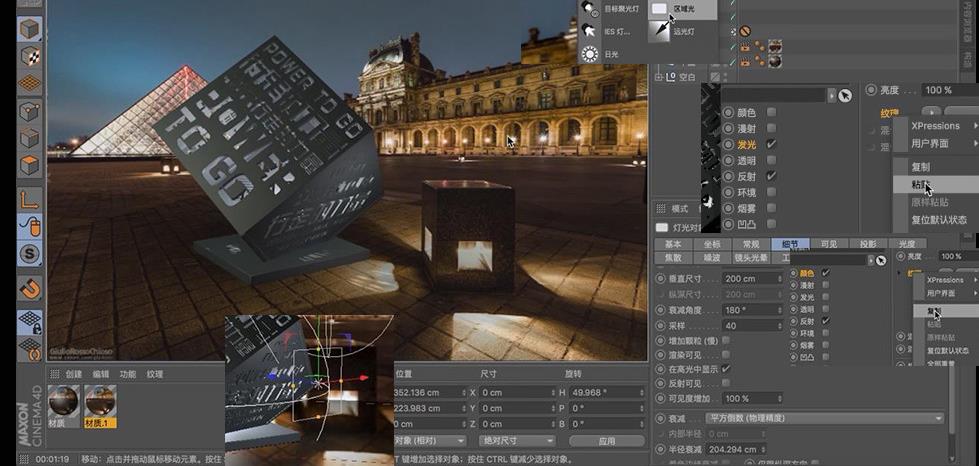Select the Model mode cube icon
This screenshot has height=466, width=979.
pyautogui.click(x=29, y=29)
